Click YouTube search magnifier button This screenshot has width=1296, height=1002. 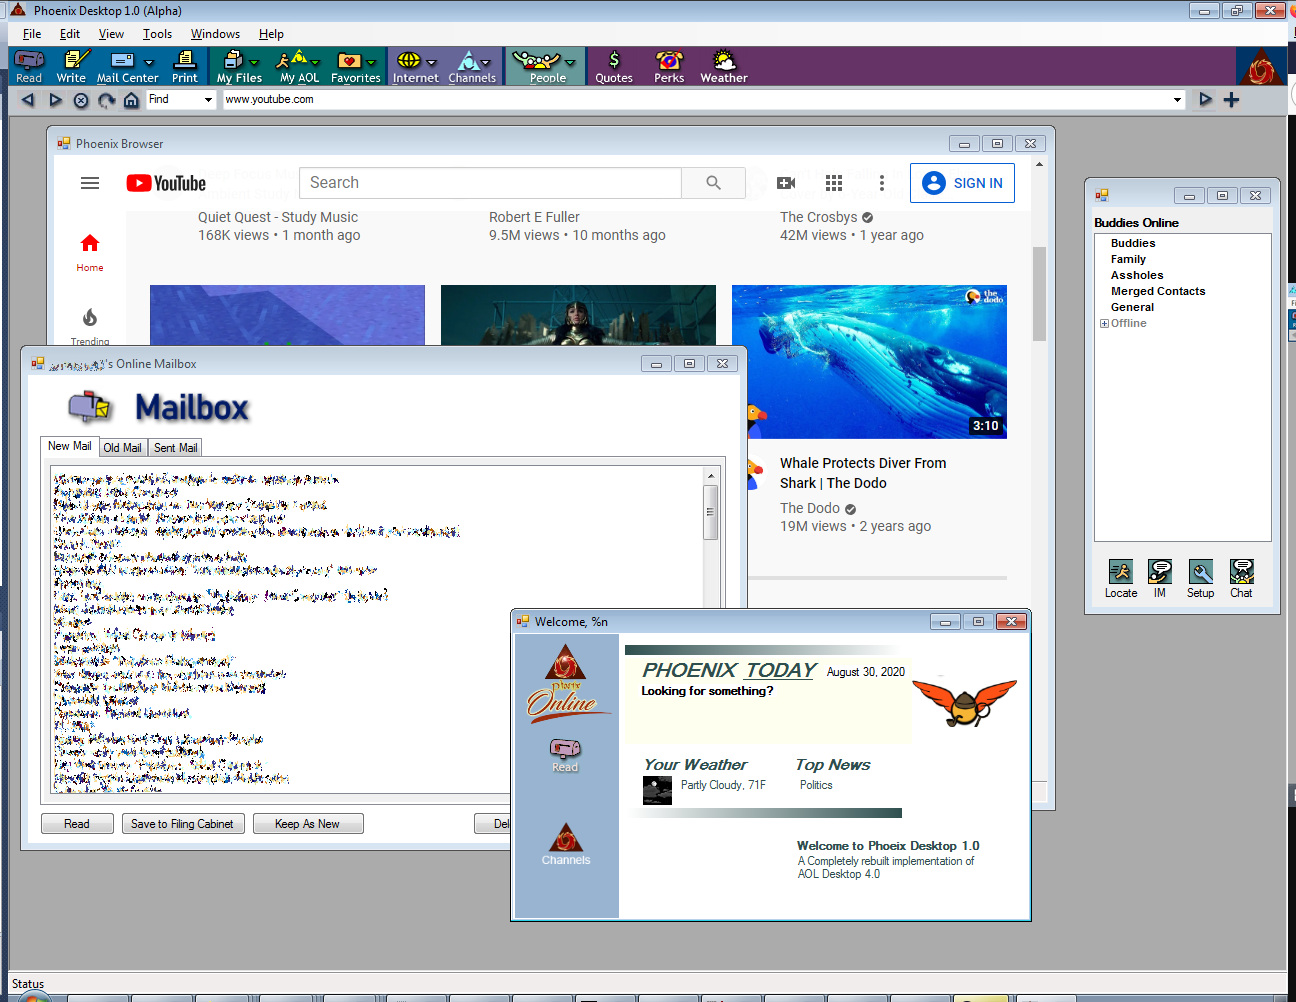click(713, 183)
